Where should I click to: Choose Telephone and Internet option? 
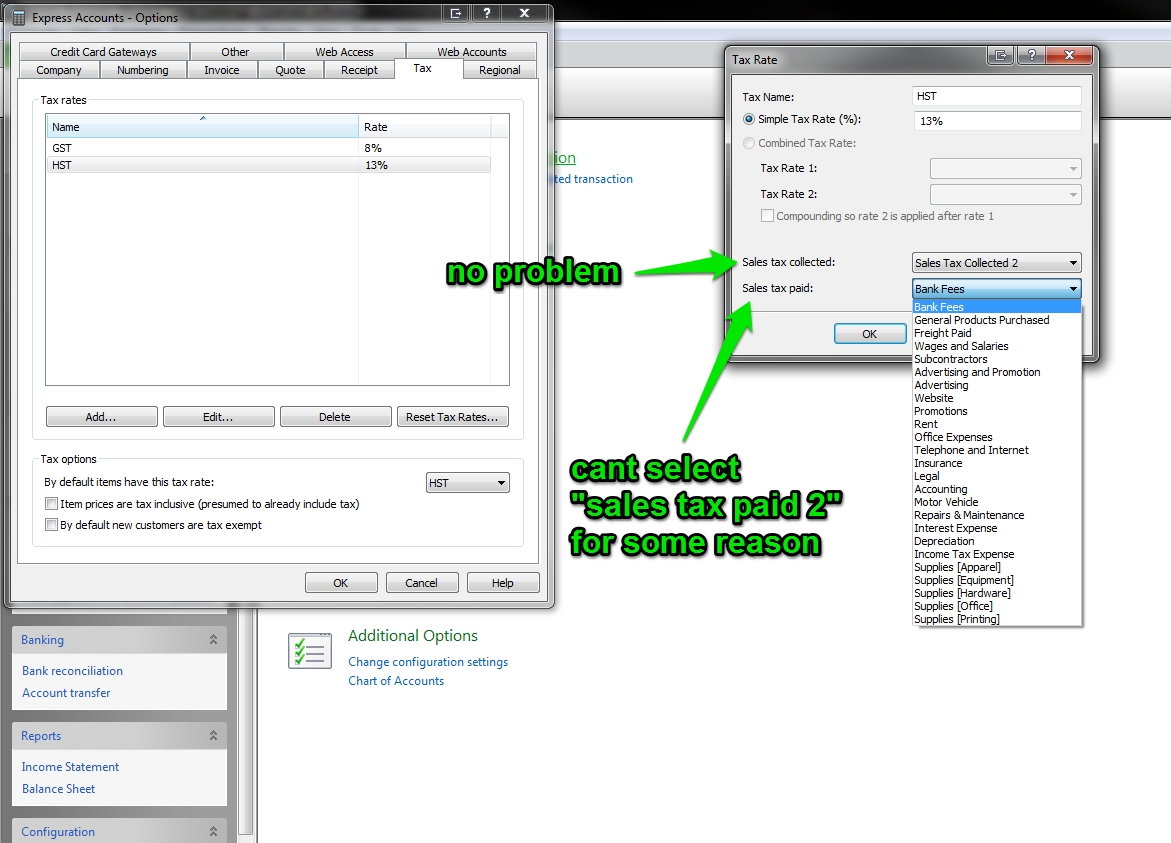997,450
